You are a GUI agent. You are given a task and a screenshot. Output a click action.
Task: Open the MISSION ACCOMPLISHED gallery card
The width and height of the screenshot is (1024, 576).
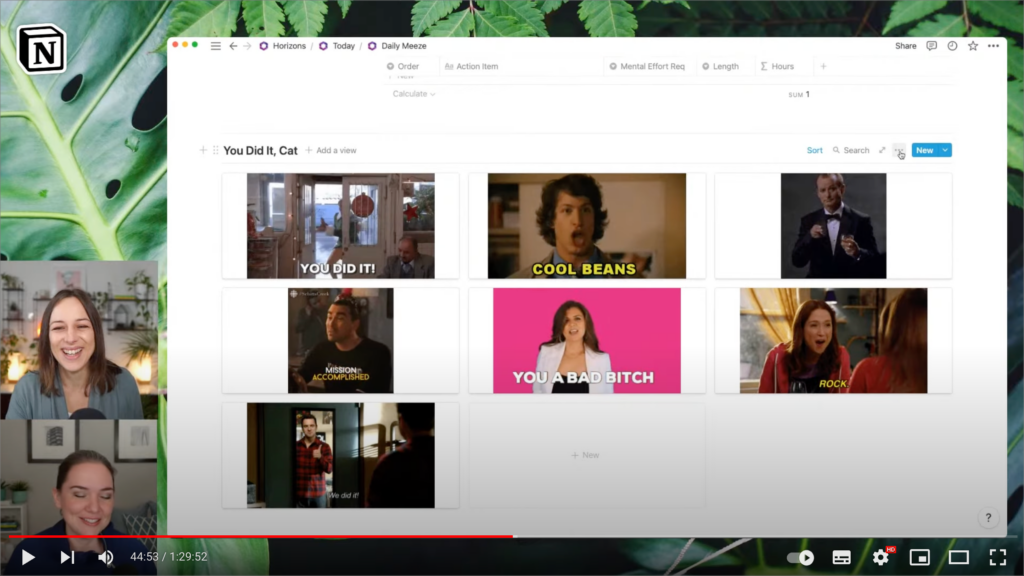[340, 341]
